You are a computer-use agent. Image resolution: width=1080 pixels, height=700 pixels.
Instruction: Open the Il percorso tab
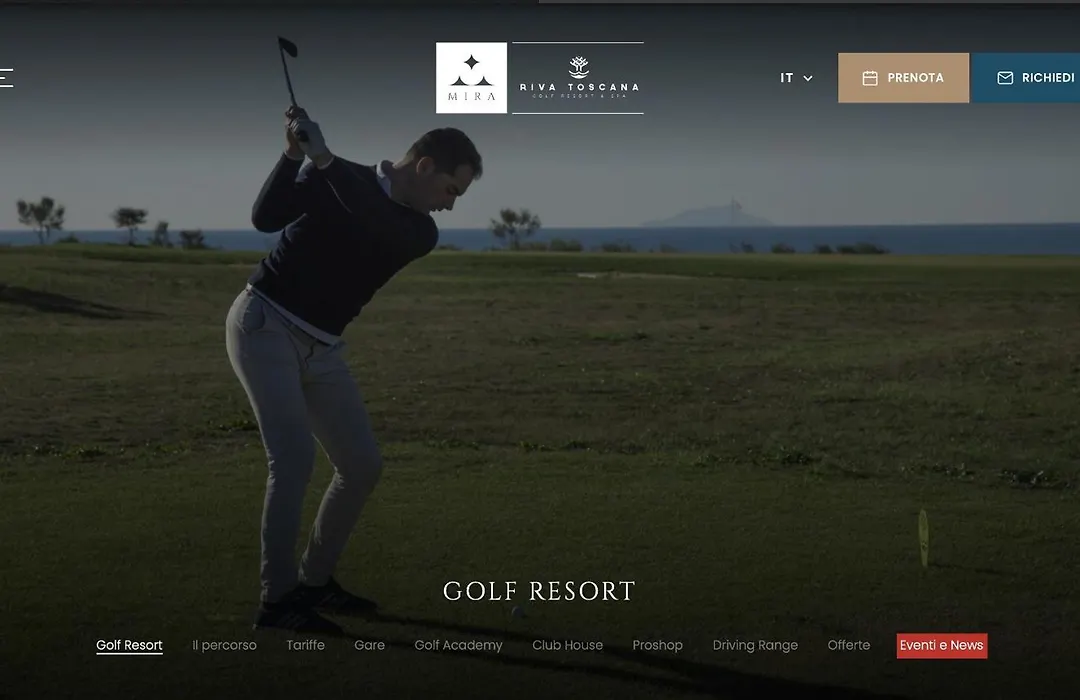tap(224, 646)
